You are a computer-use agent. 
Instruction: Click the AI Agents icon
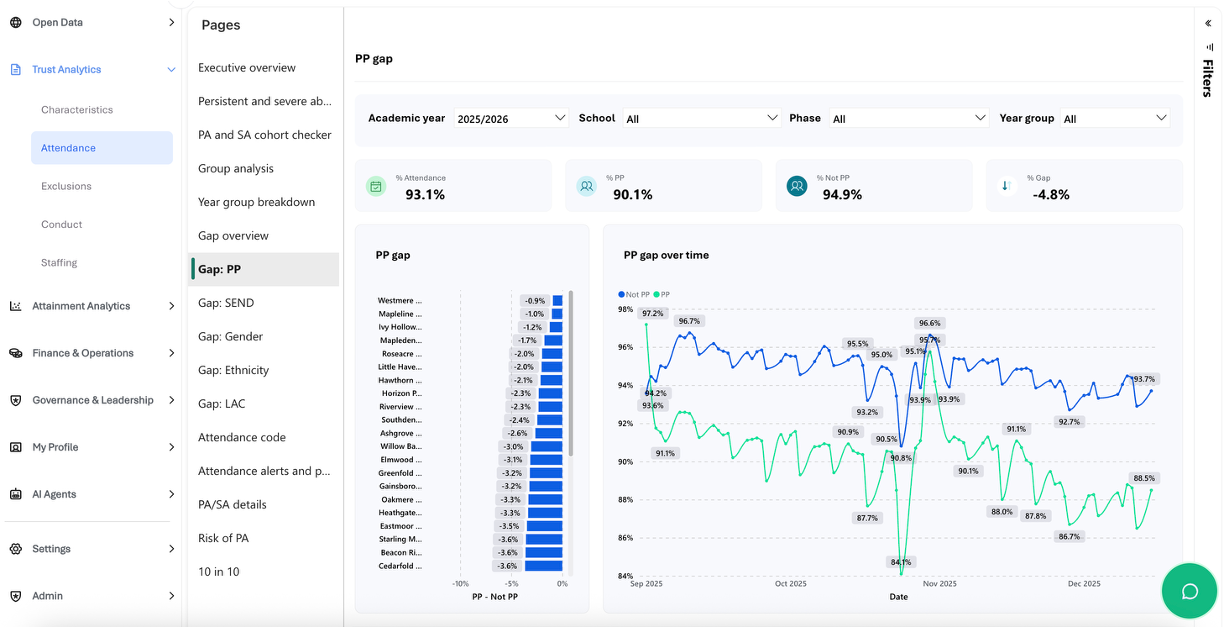(x=15, y=494)
